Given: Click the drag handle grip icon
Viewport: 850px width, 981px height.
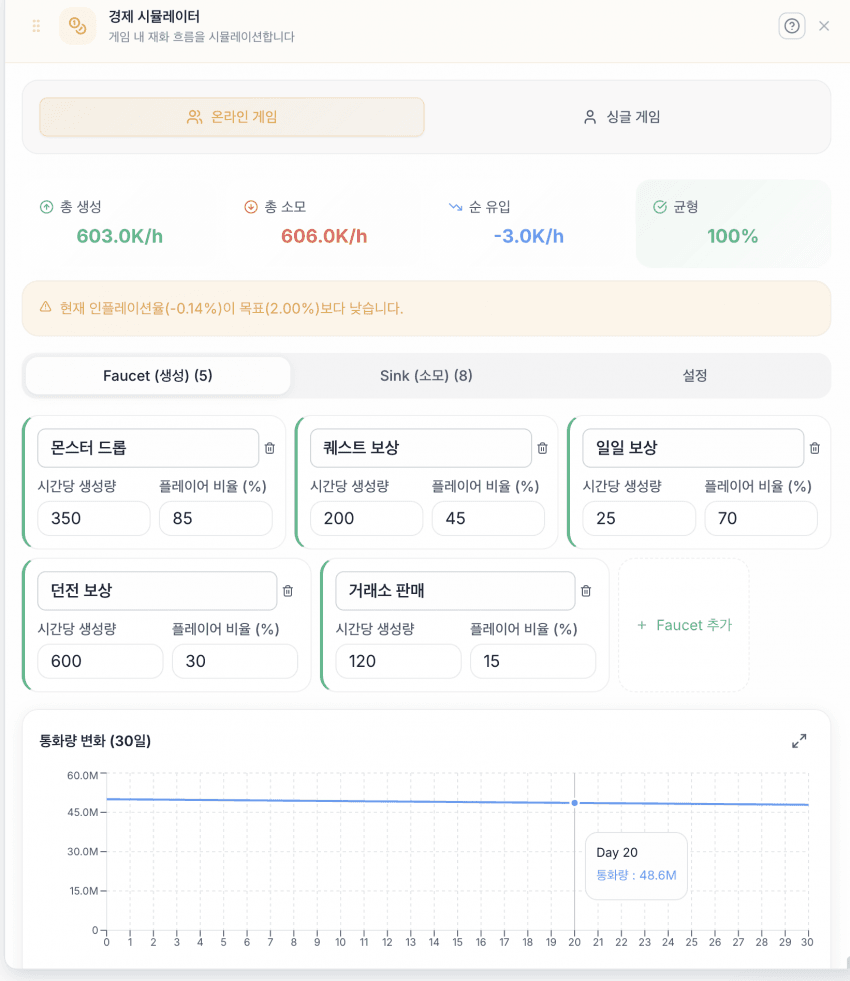Looking at the screenshot, I should (36, 26).
